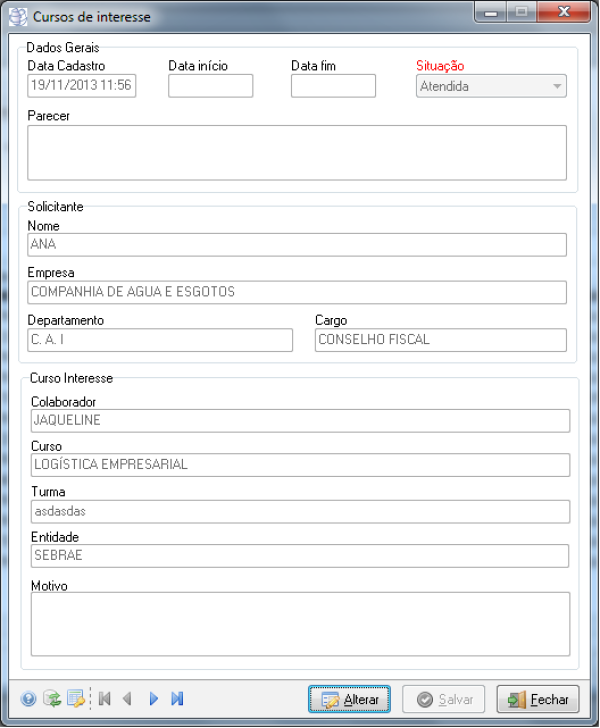Click the Cargo field showing CONSELHO FISCAL
600x728 pixels.
pyautogui.click(x=440, y=340)
